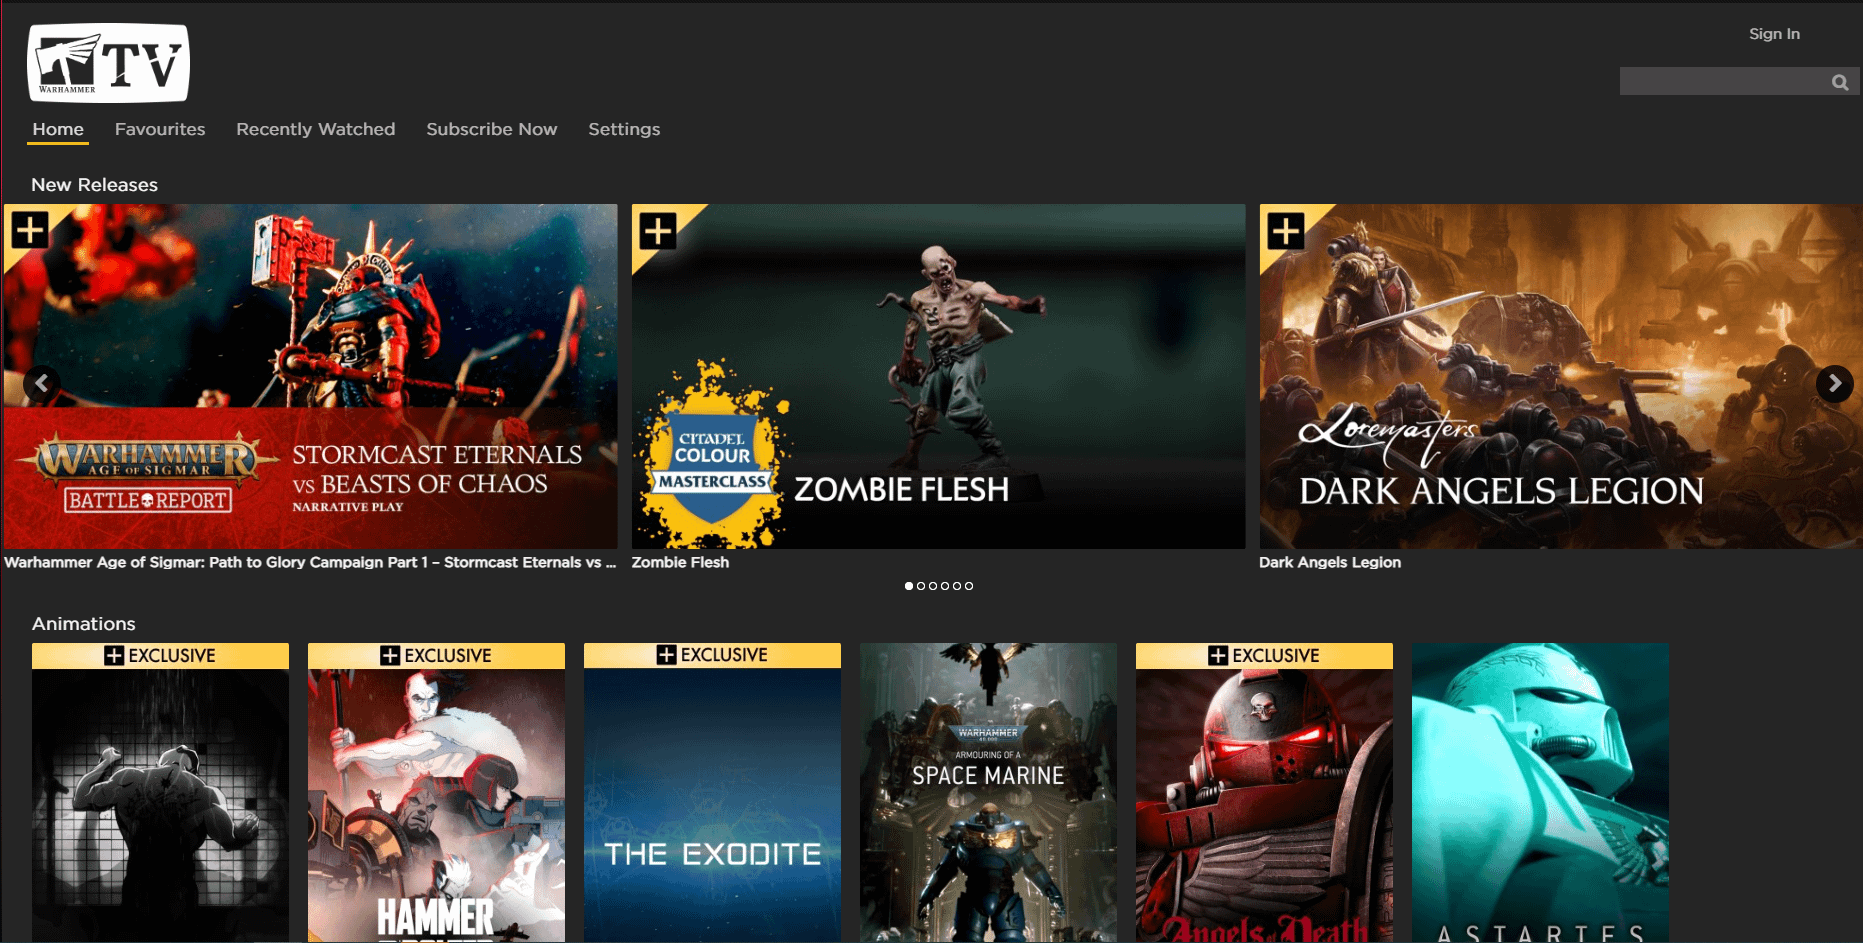This screenshot has width=1863, height=943.
Task: Click the Animations section heading
Action: pyautogui.click(x=84, y=624)
